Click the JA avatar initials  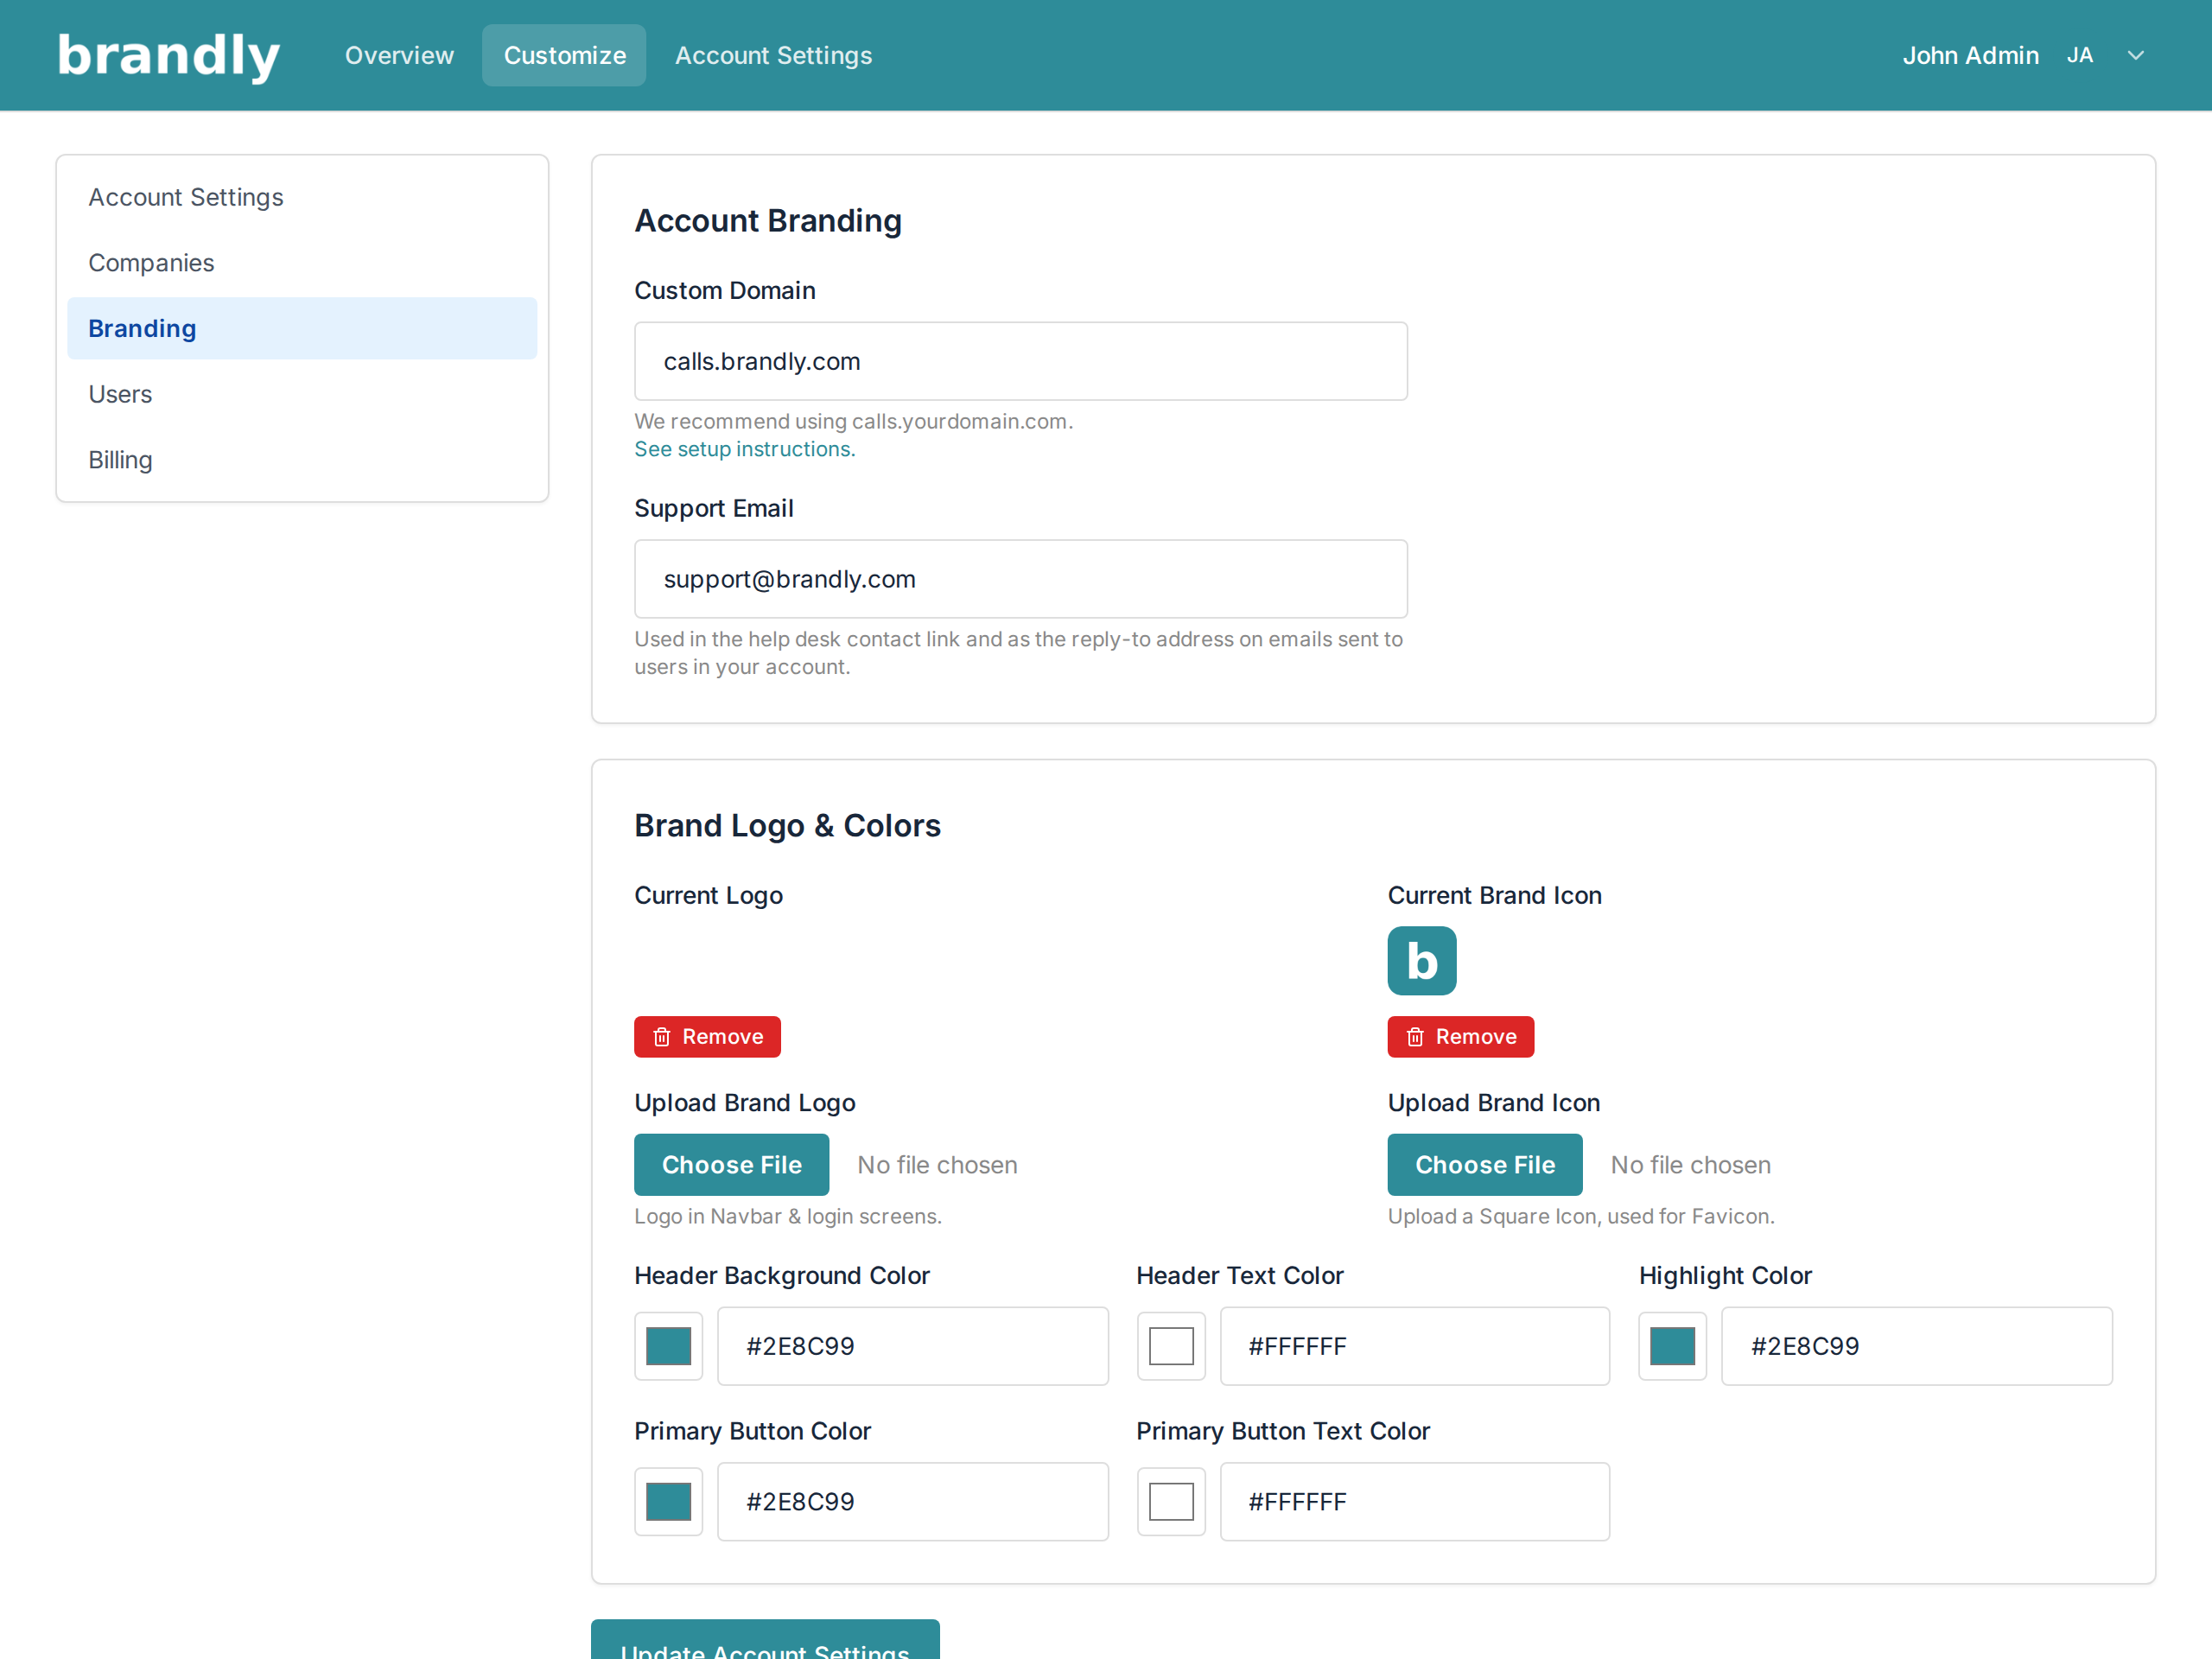2079,55
